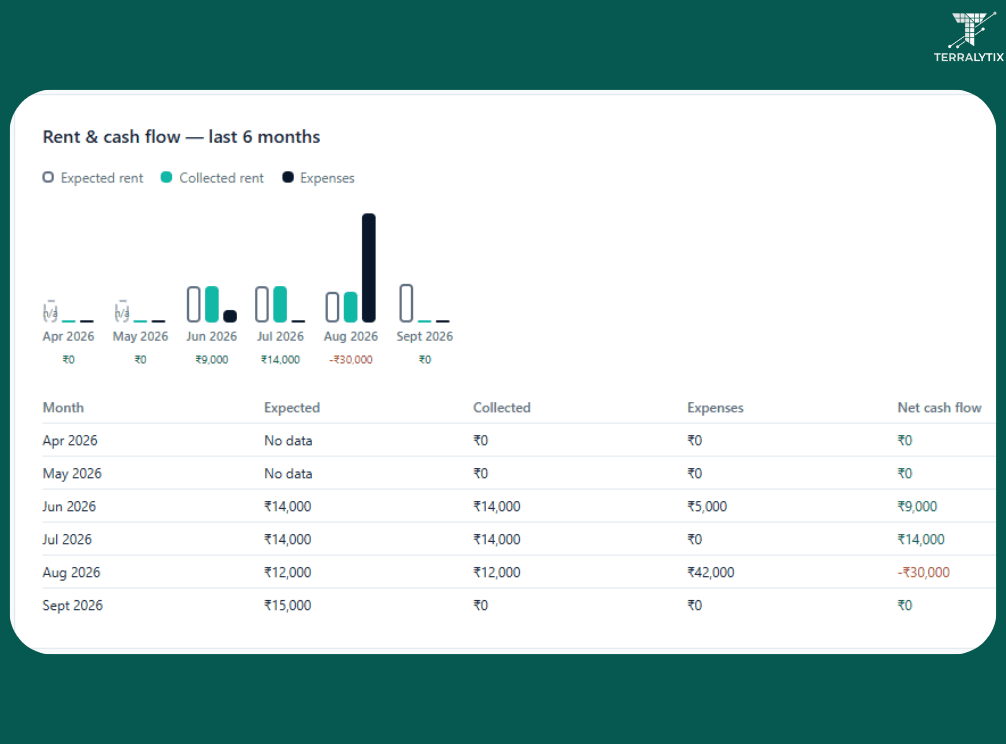Click the 'May 2026' chart axis label
The height and width of the screenshot is (744, 1006).
(140, 336)
